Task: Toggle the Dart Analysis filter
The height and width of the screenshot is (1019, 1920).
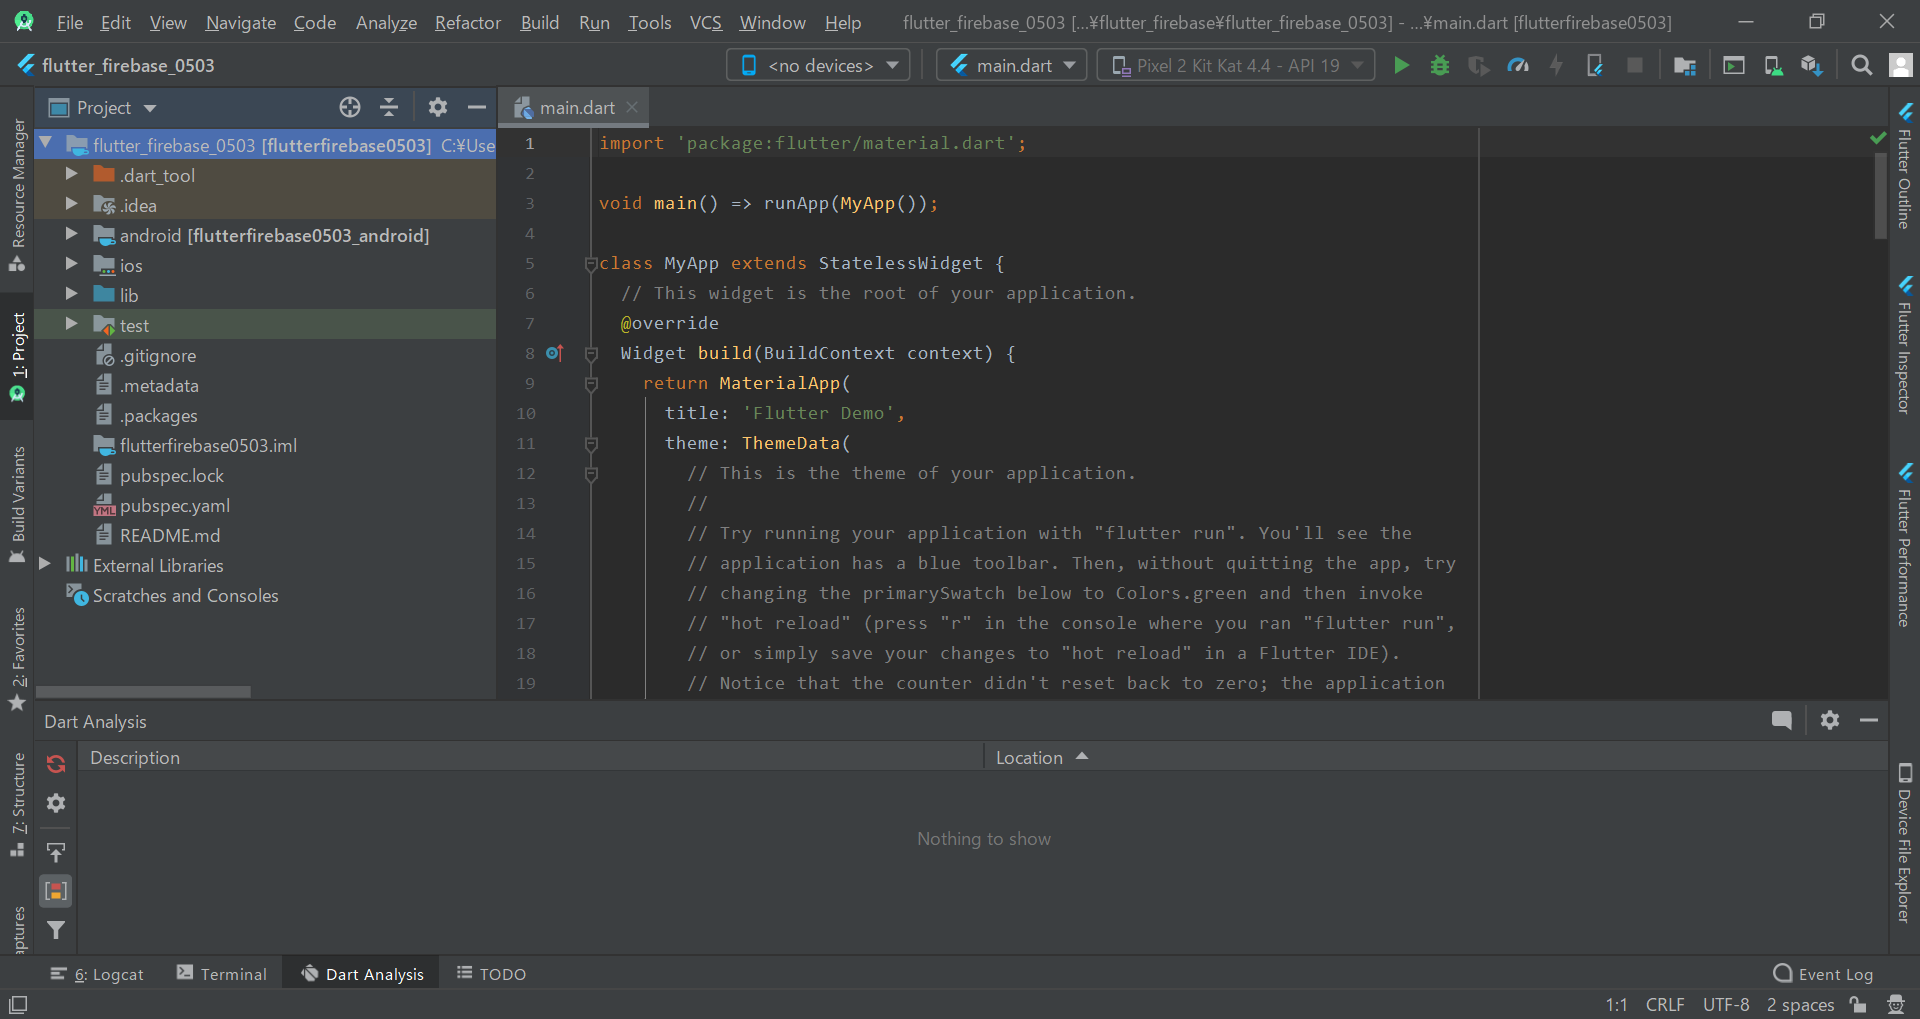Action: tap(56, 930)
